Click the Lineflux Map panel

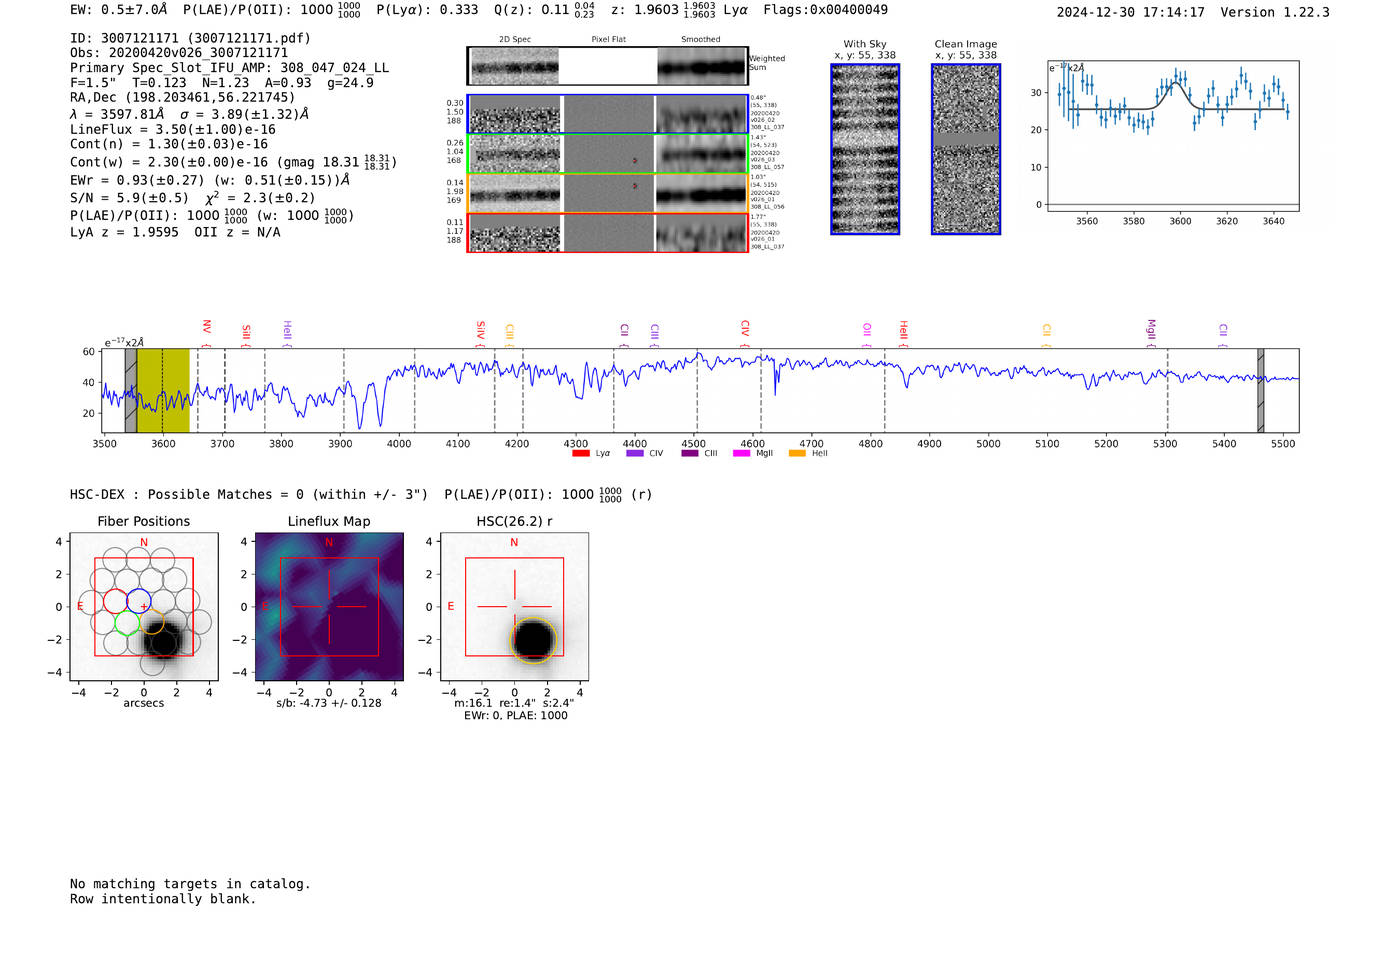click(329, 606)
